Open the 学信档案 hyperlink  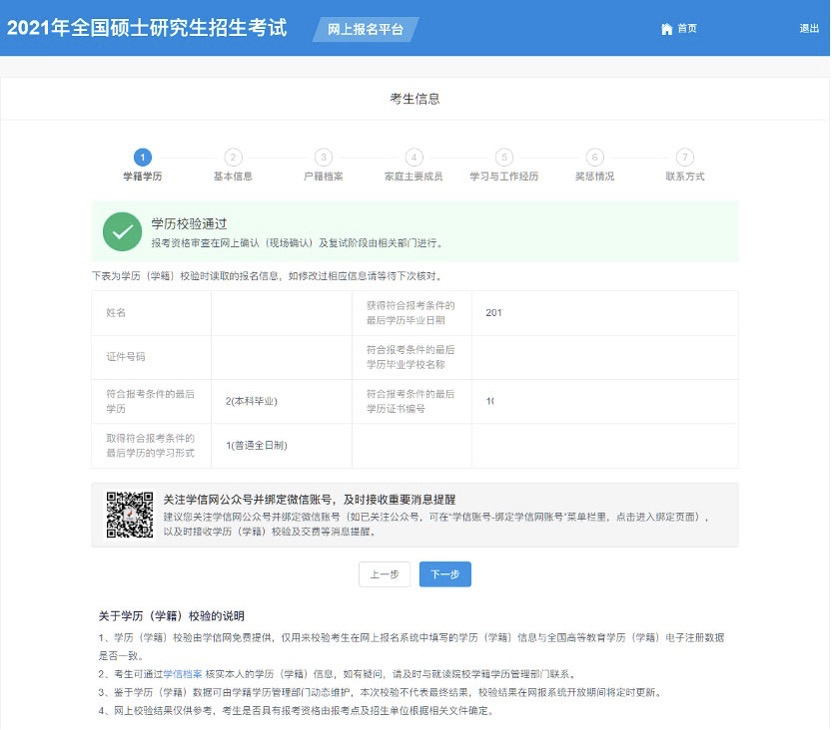[183, 674]
